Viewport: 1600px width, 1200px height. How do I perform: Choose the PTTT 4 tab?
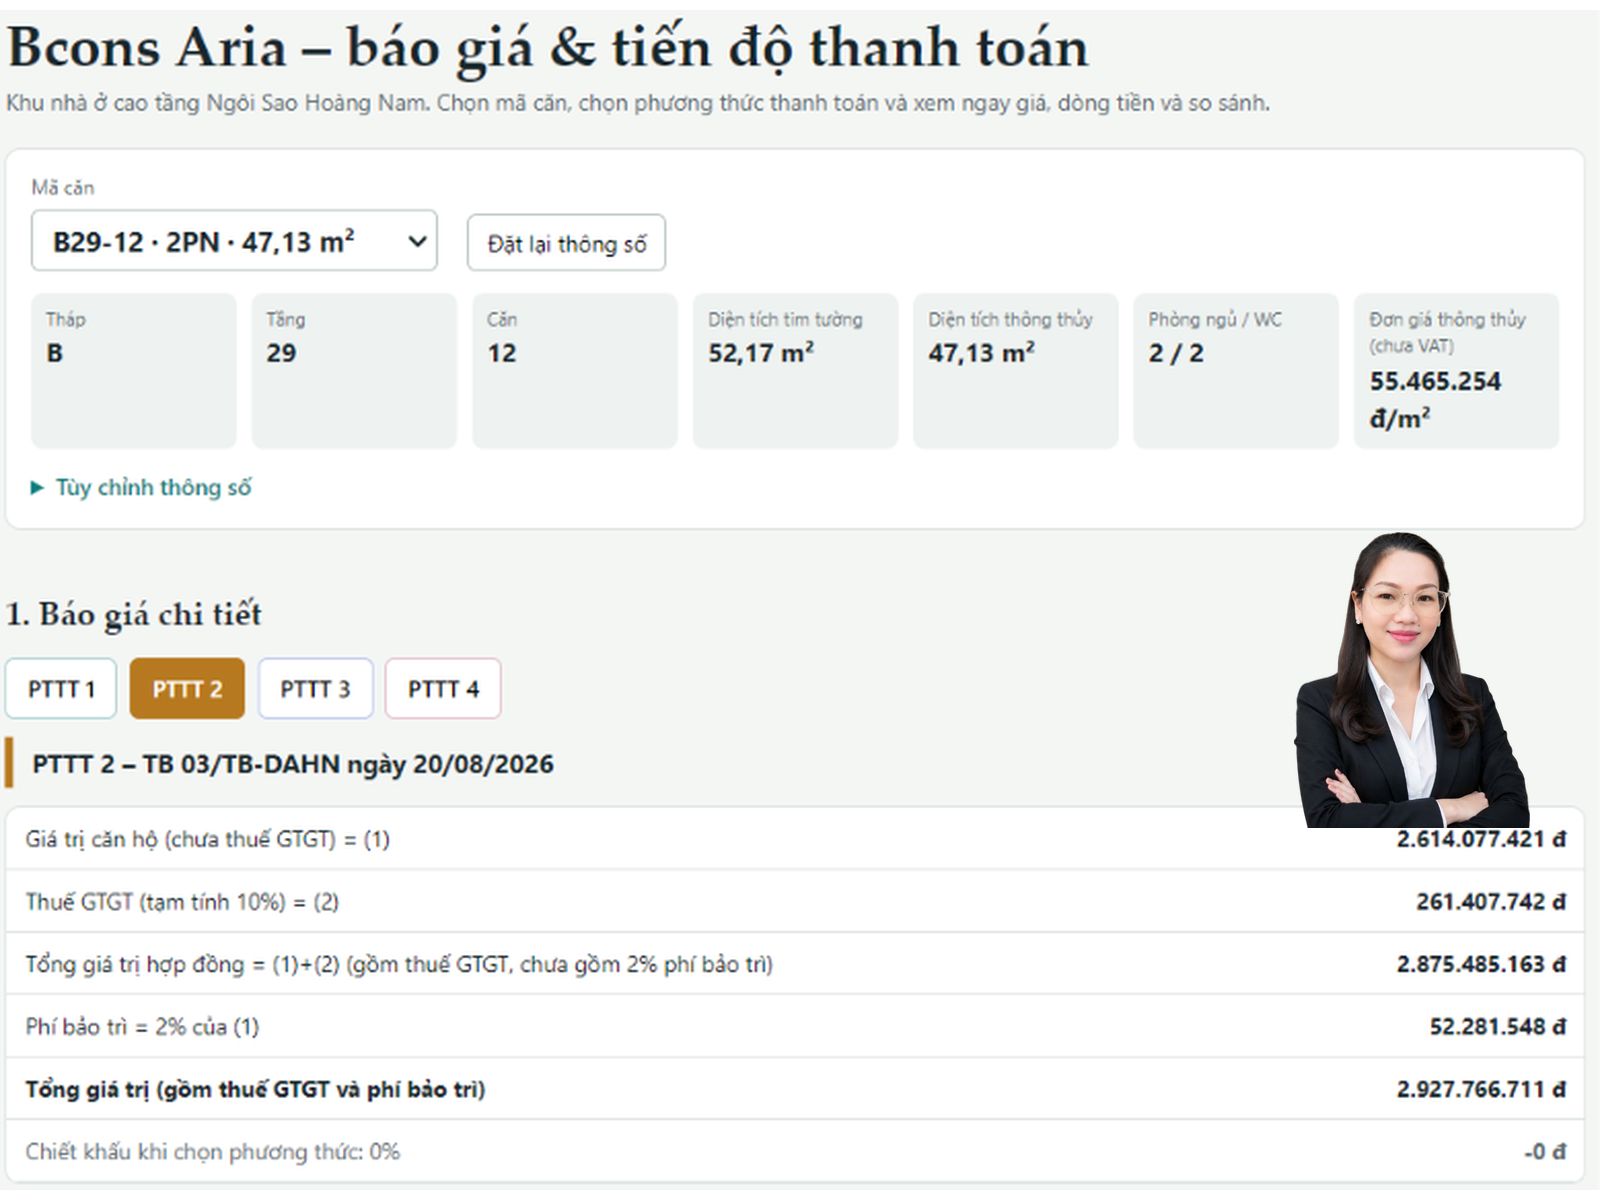pyautogui.click(x=443, y=689)
